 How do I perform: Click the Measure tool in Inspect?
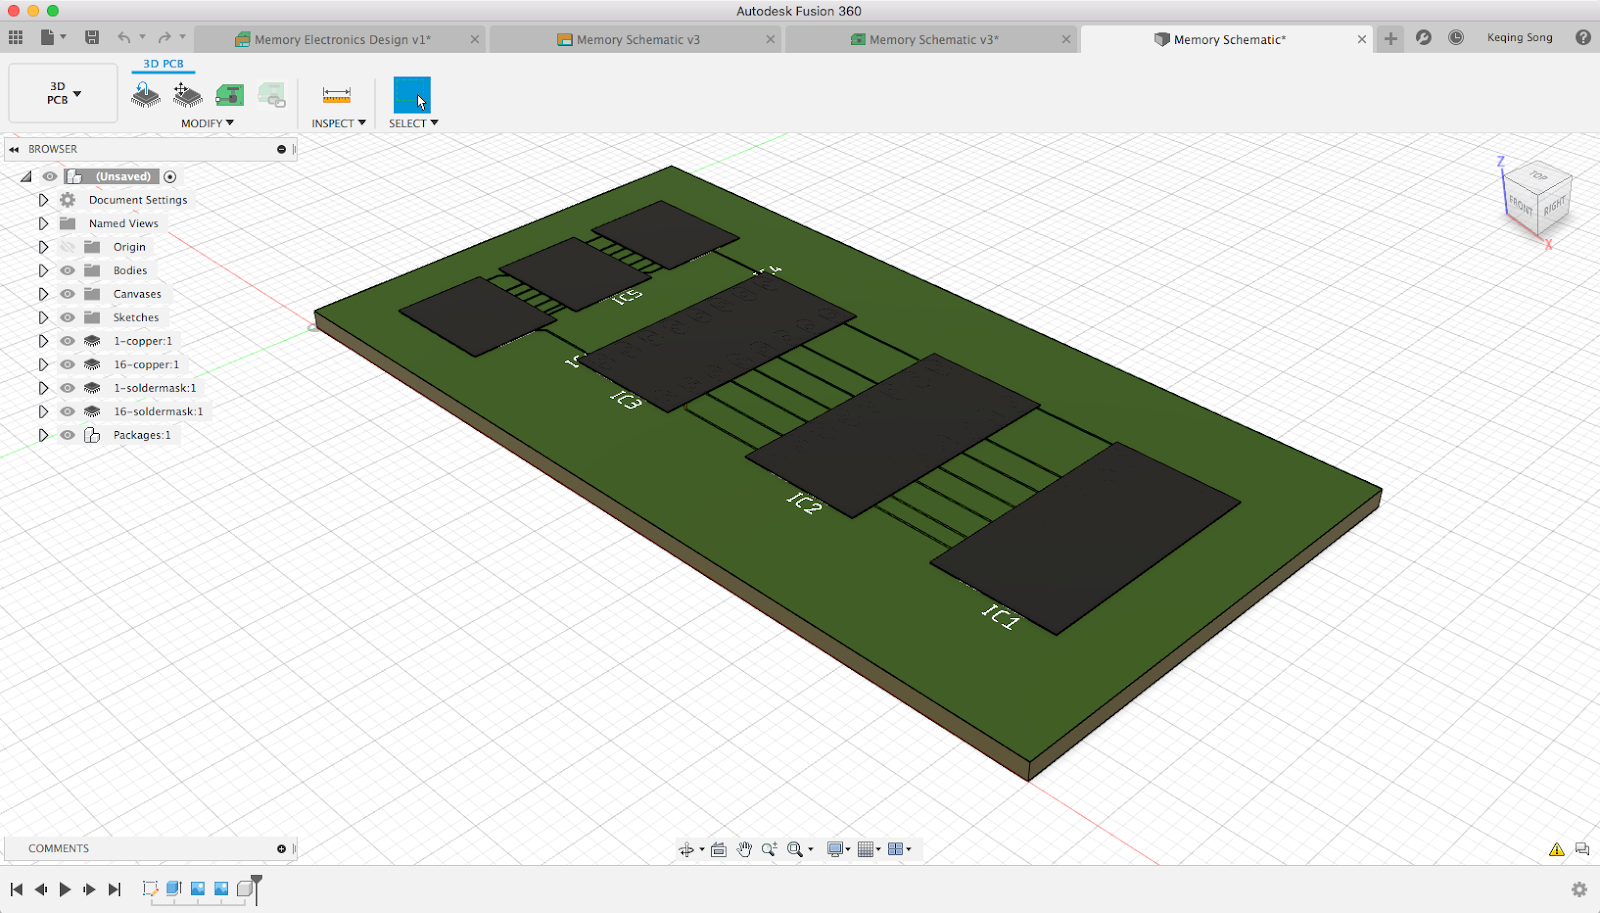pyautogui.click(x=336, y=95)
